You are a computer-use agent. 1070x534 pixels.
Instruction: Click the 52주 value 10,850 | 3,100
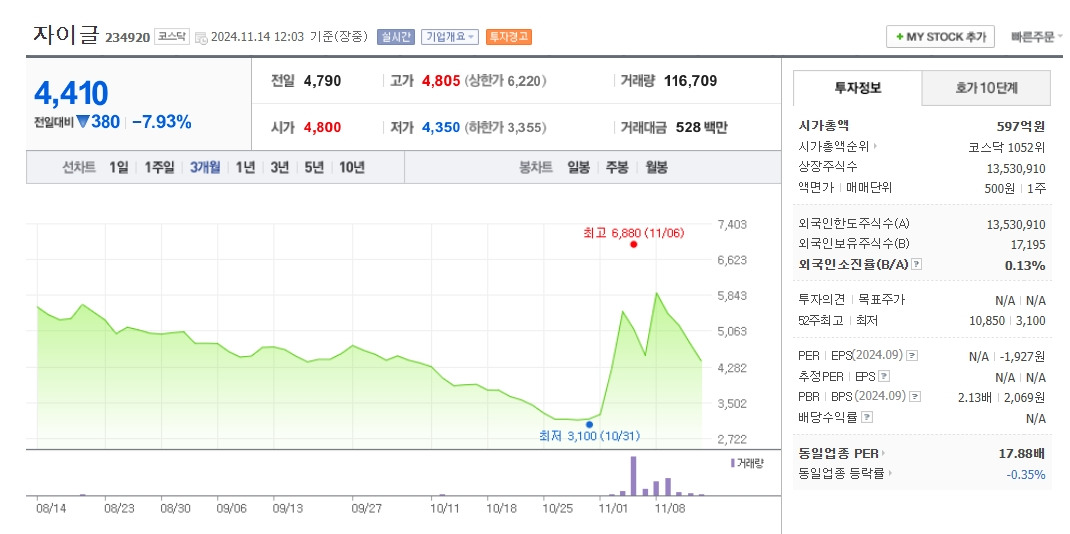tap(1007, 321)
